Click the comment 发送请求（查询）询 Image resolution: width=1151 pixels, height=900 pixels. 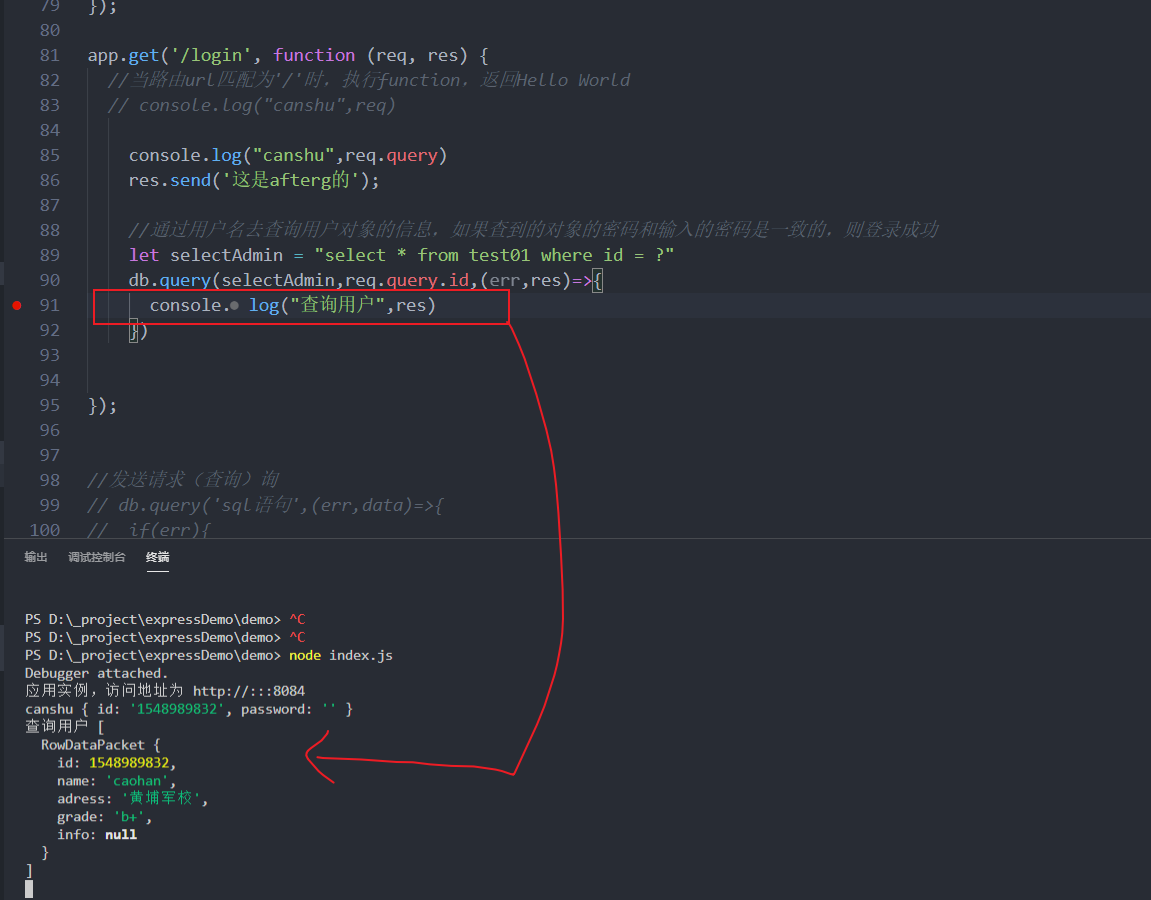tap(183, 480)
